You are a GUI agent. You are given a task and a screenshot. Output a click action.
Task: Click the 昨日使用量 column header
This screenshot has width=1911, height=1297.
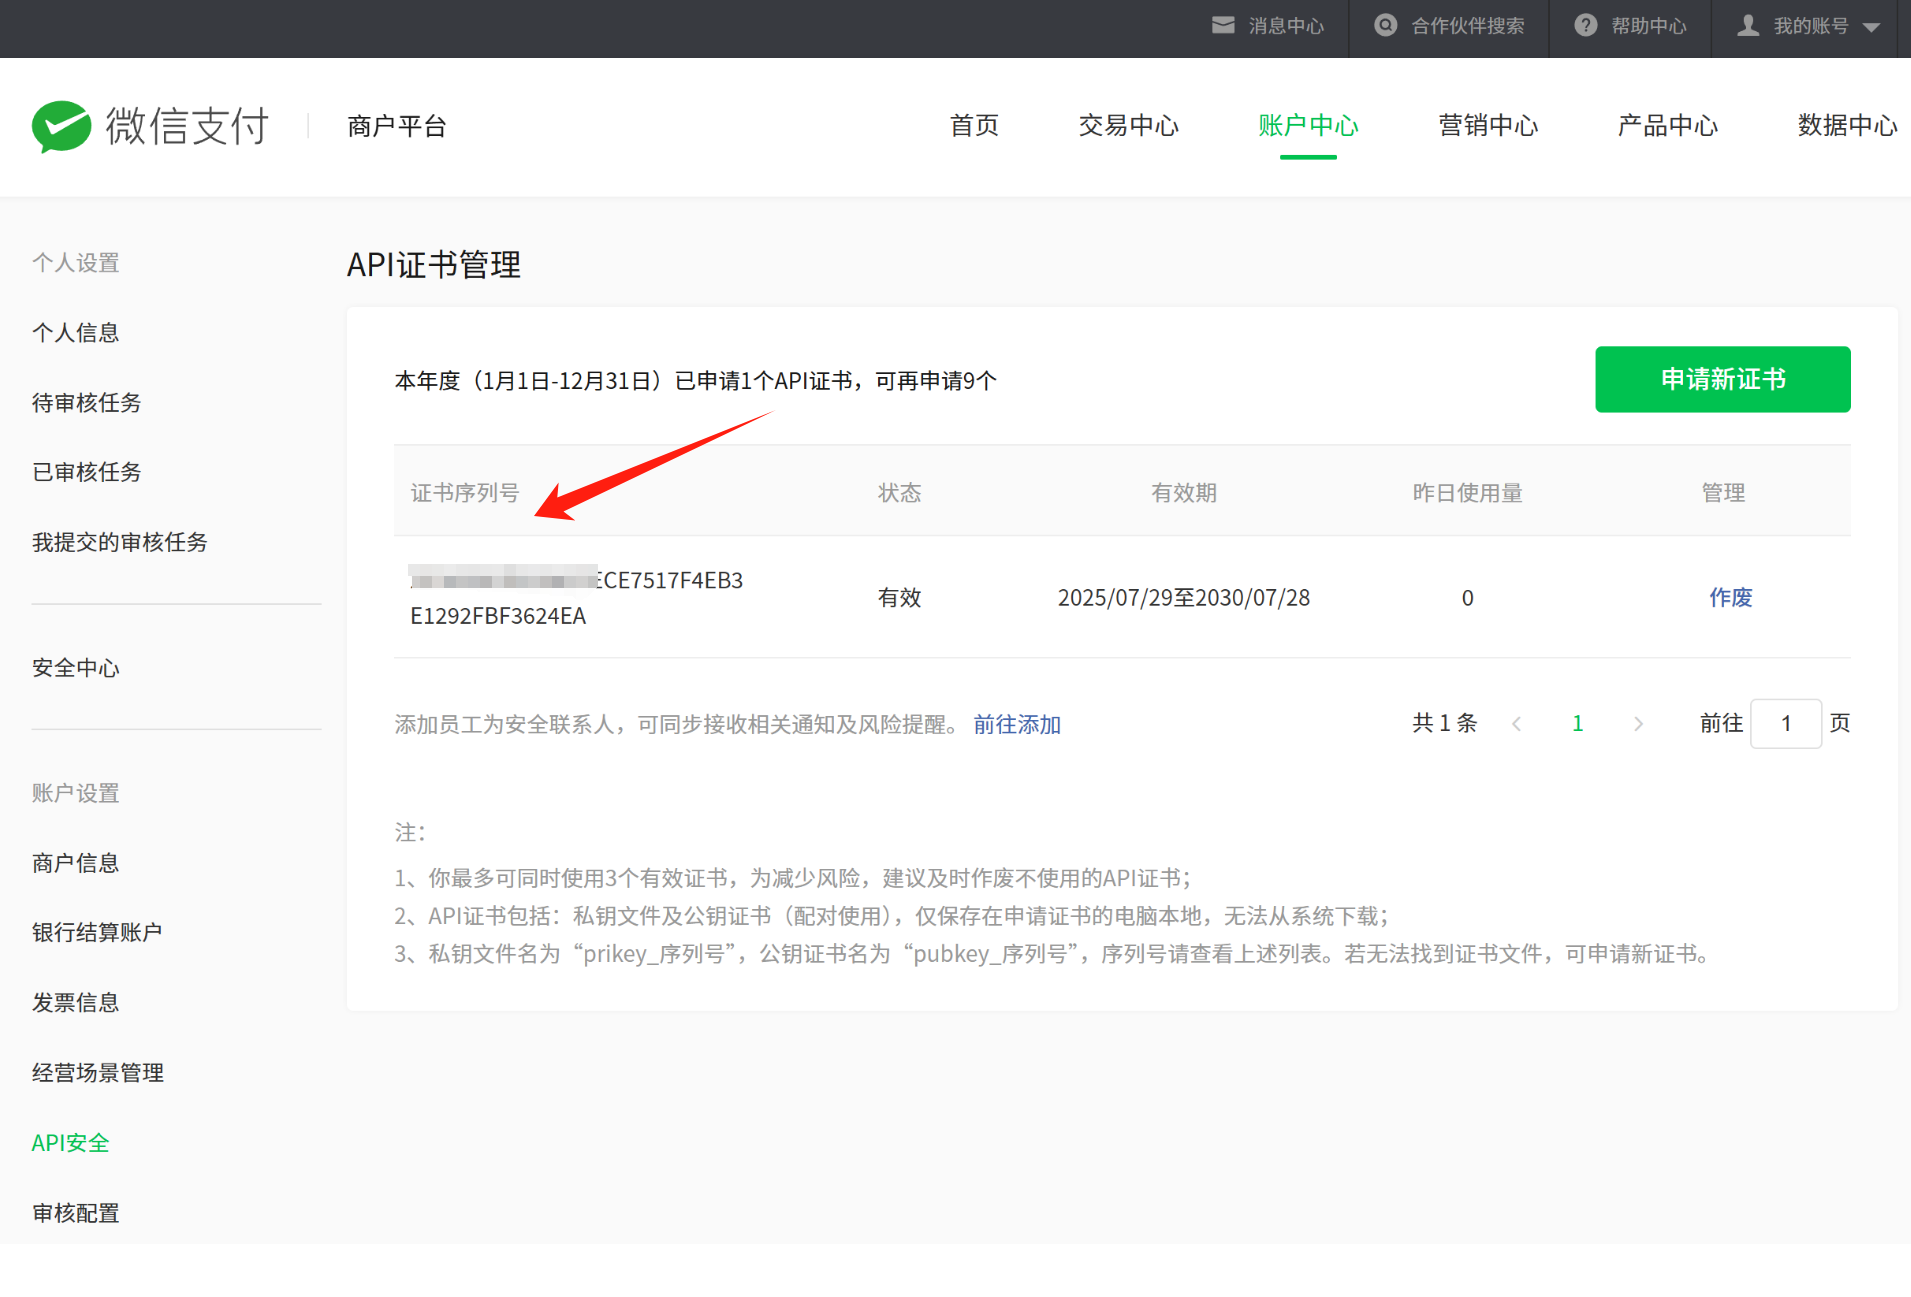tap(1467, 493)
